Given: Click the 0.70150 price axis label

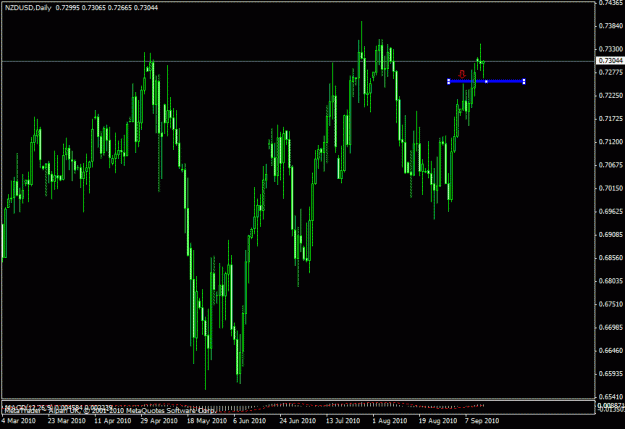Looking at the screenshot, I should click(x=611, y=188).
